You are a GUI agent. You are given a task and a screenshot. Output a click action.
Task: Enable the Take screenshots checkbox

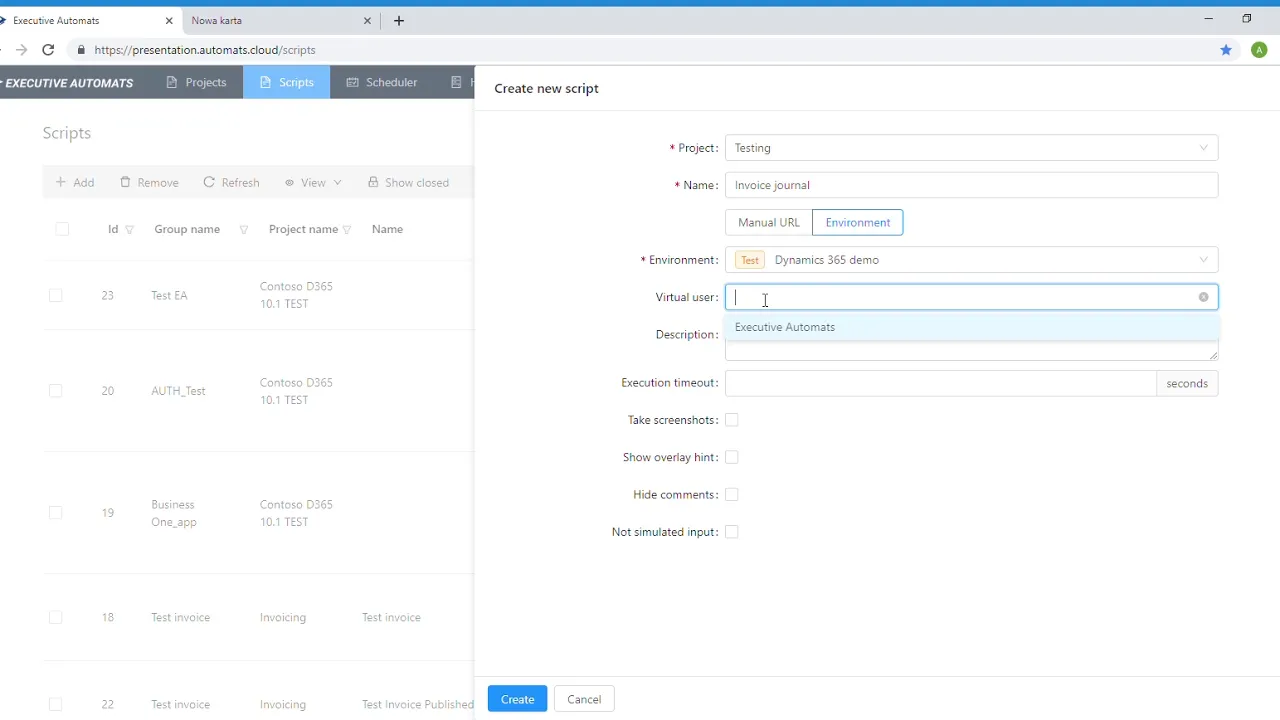coord(731,420)
